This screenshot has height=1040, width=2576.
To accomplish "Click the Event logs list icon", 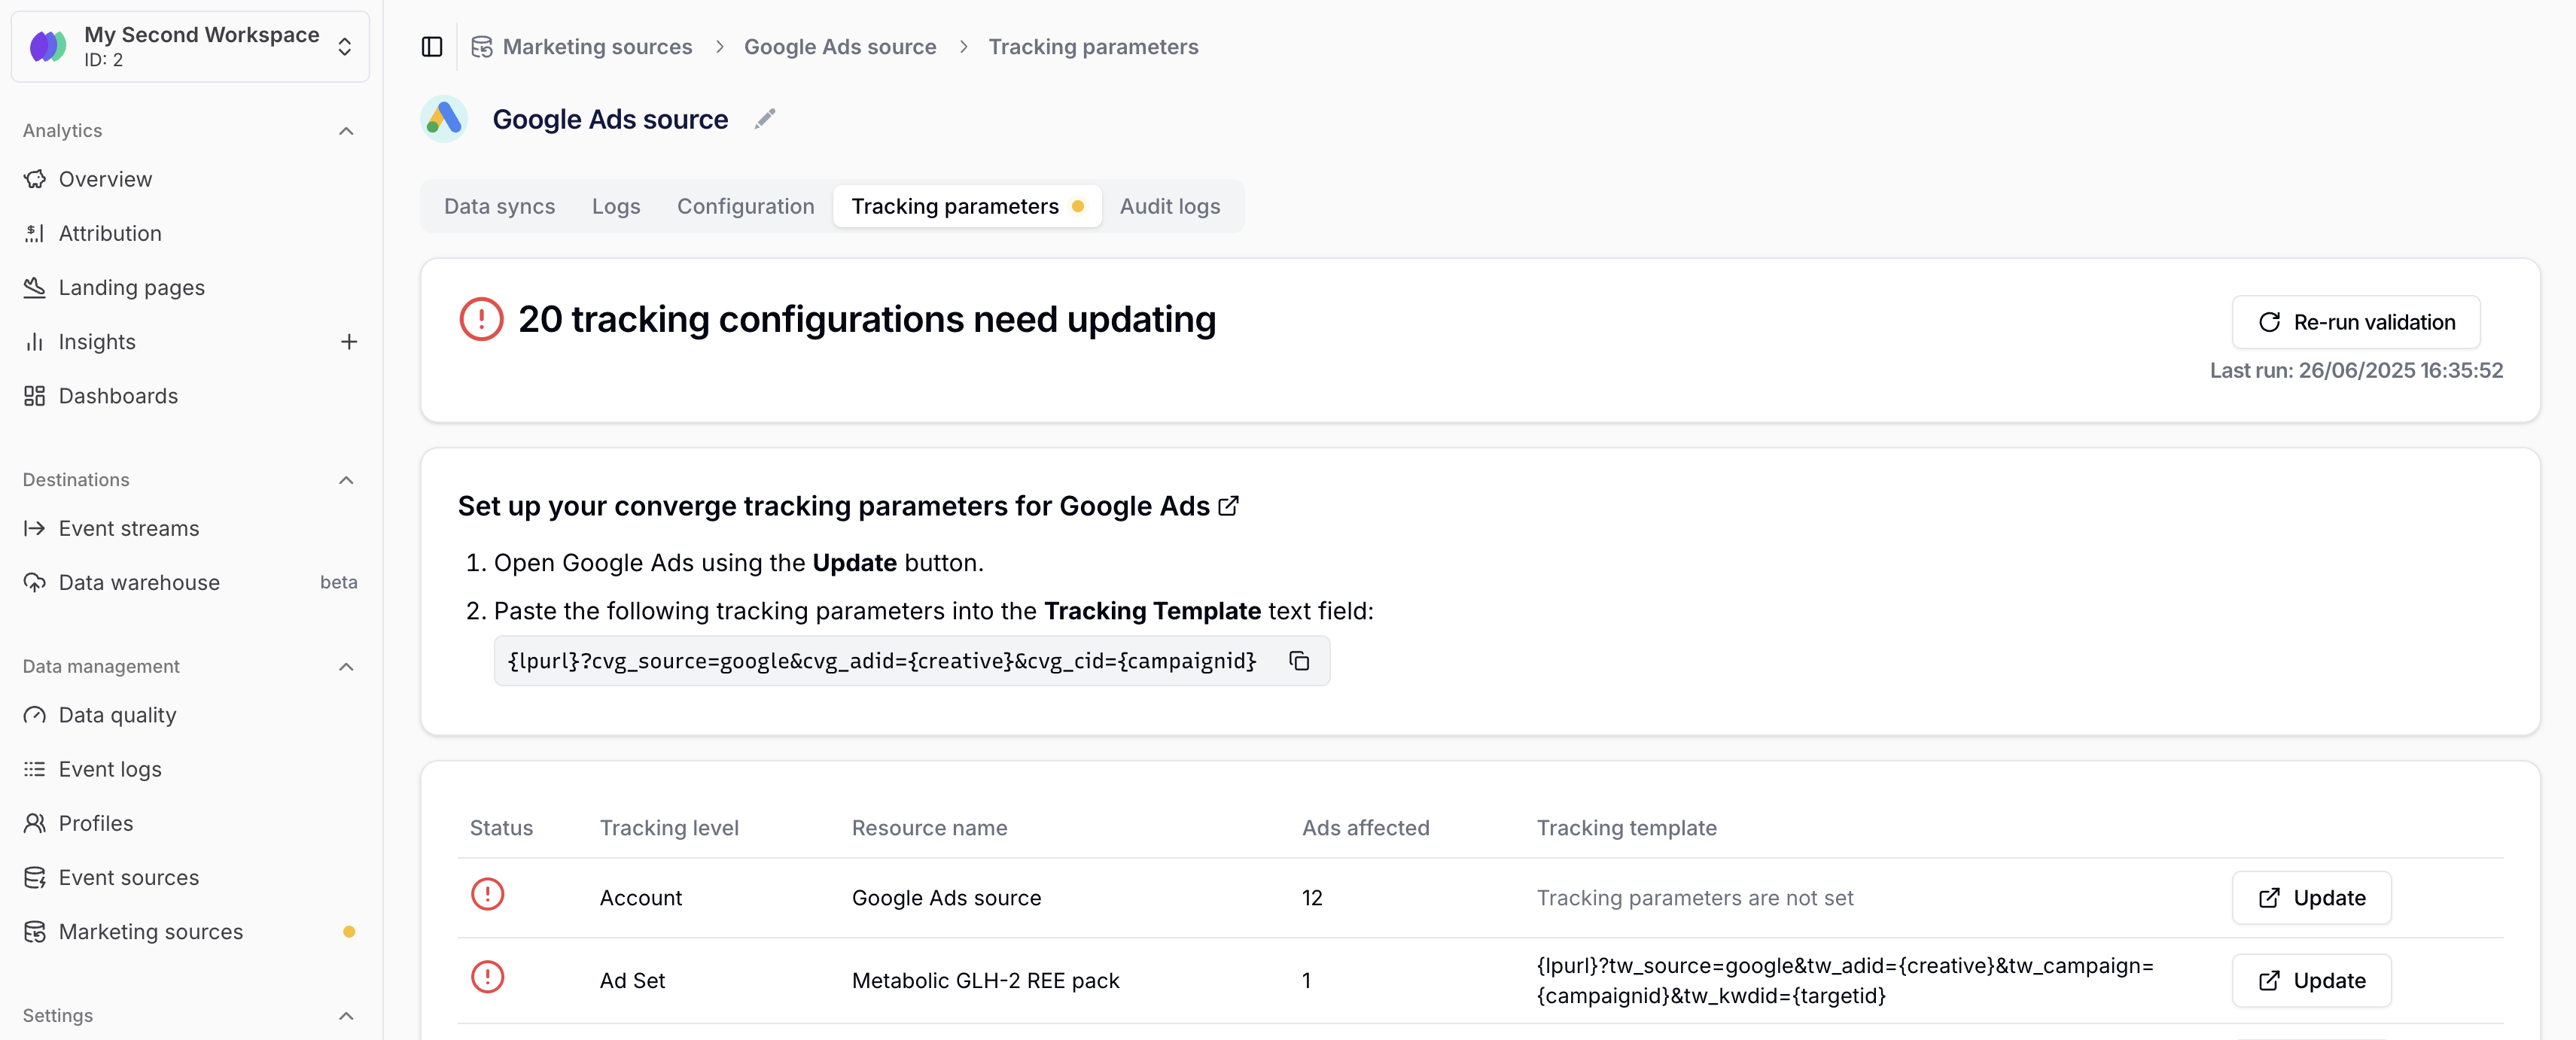I will [x=35, y=769].
